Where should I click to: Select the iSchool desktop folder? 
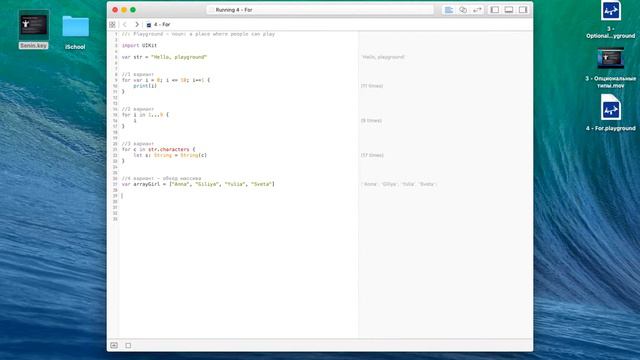pos(75,33)
